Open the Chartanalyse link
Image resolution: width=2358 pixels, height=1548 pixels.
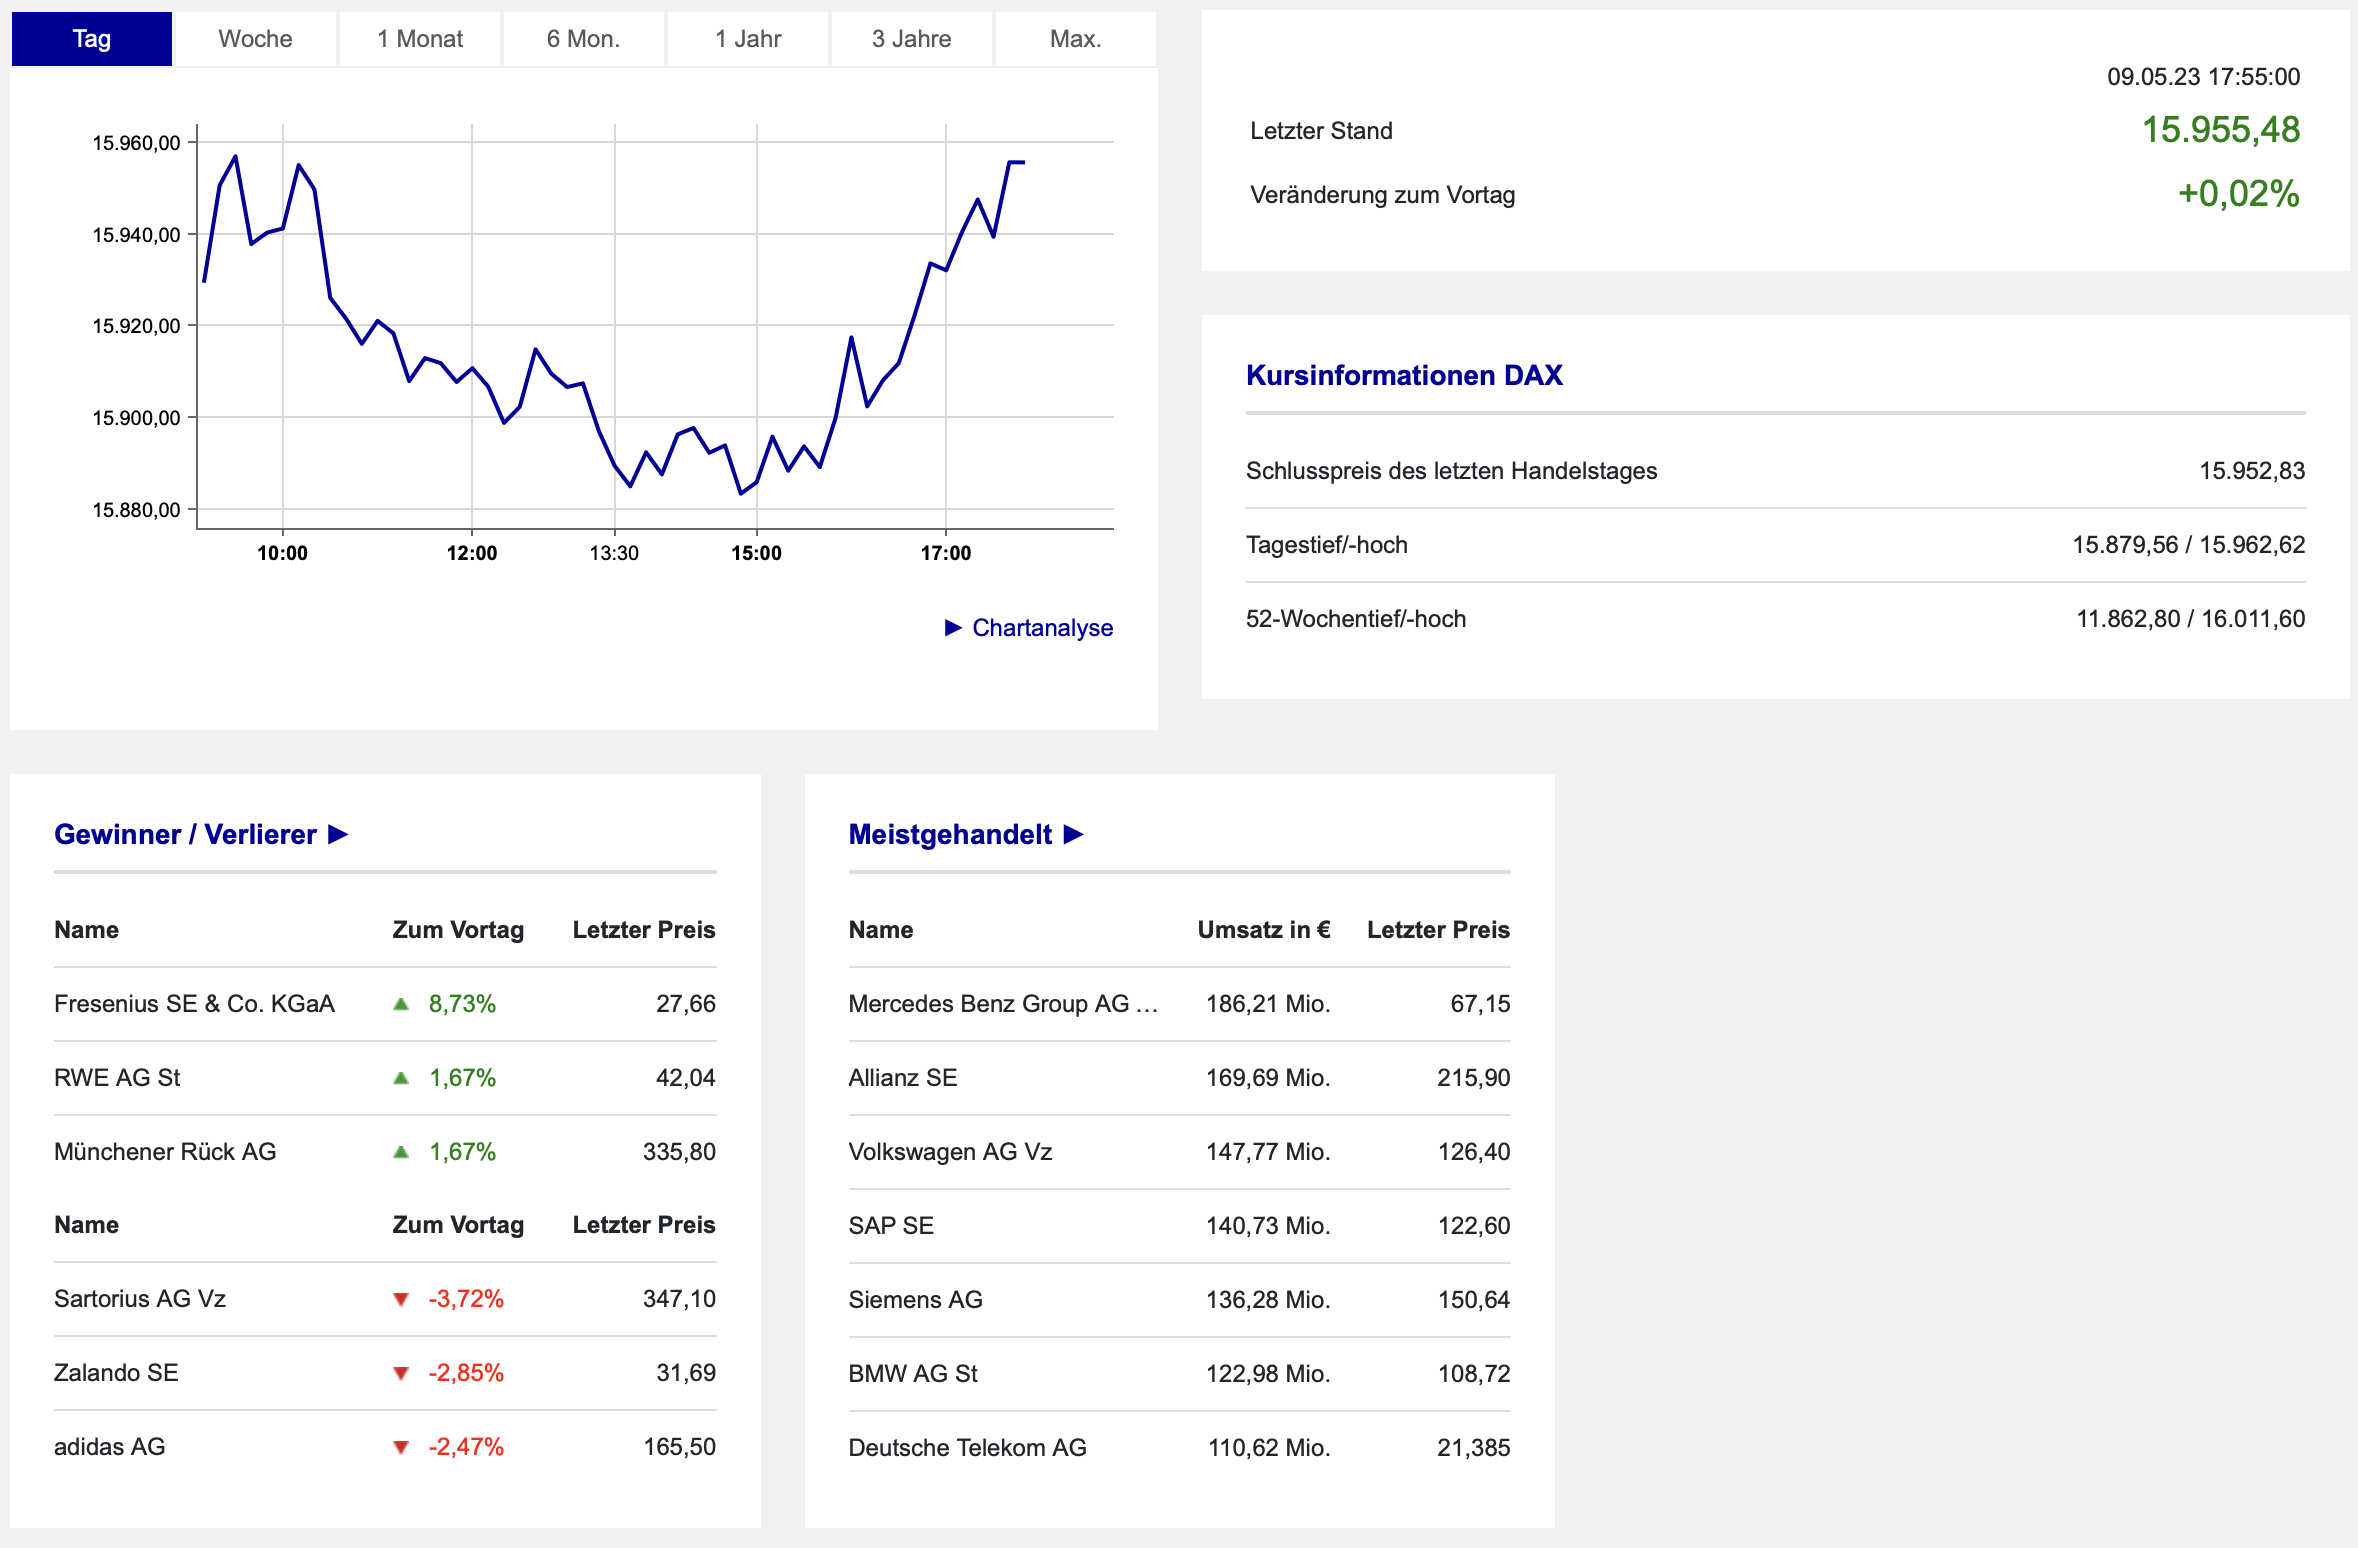pos(1042,627)
